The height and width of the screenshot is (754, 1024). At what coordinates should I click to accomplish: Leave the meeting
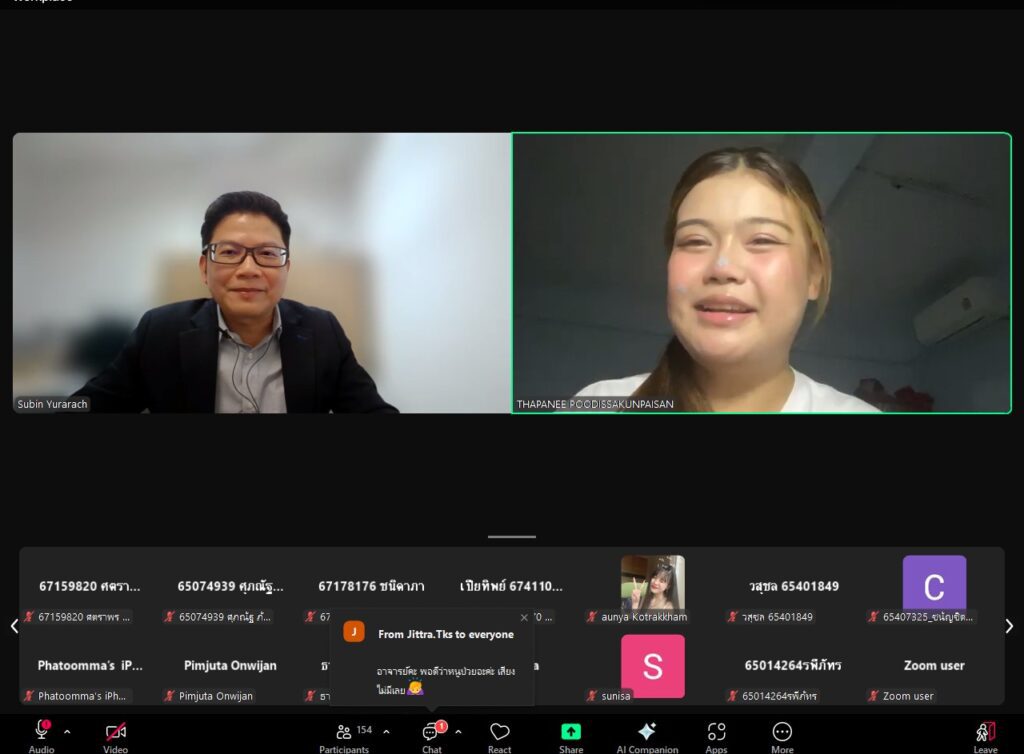coord(985,737)
